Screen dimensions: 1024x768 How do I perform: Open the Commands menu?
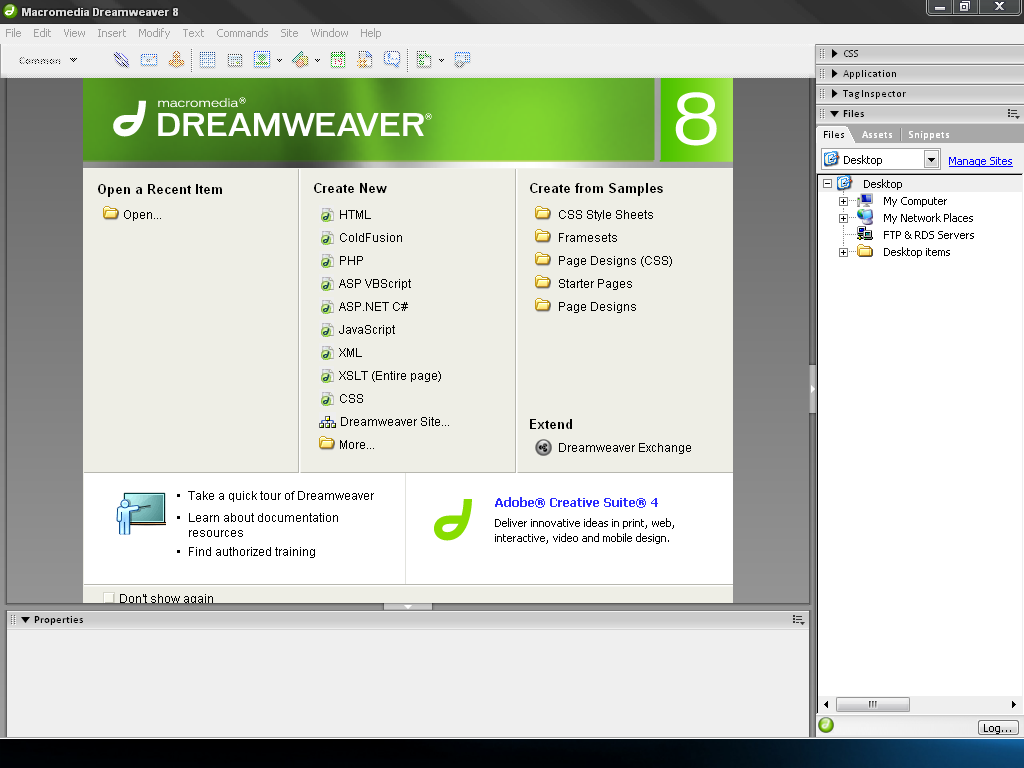[x=242, y=33]
